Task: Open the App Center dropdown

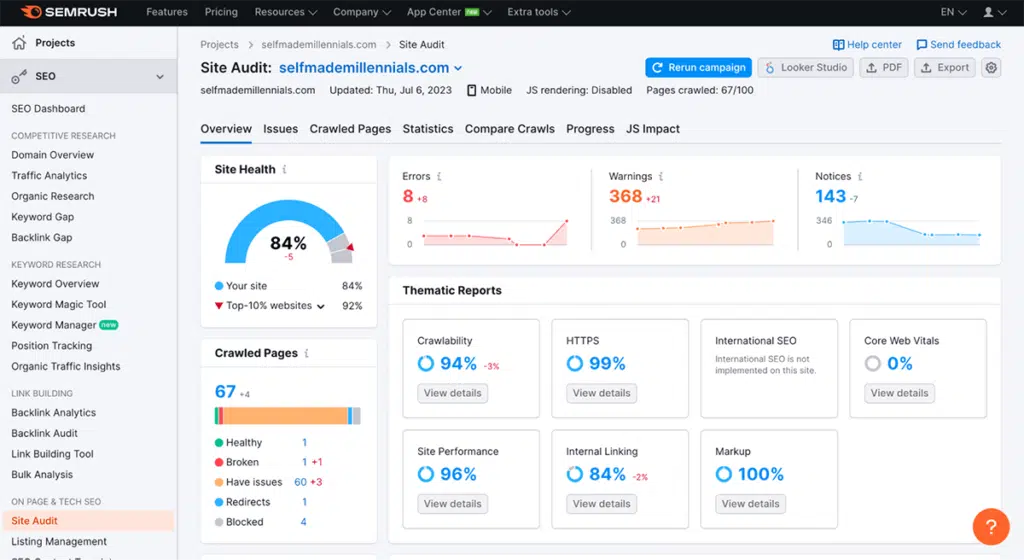Action: click(449, 12)
